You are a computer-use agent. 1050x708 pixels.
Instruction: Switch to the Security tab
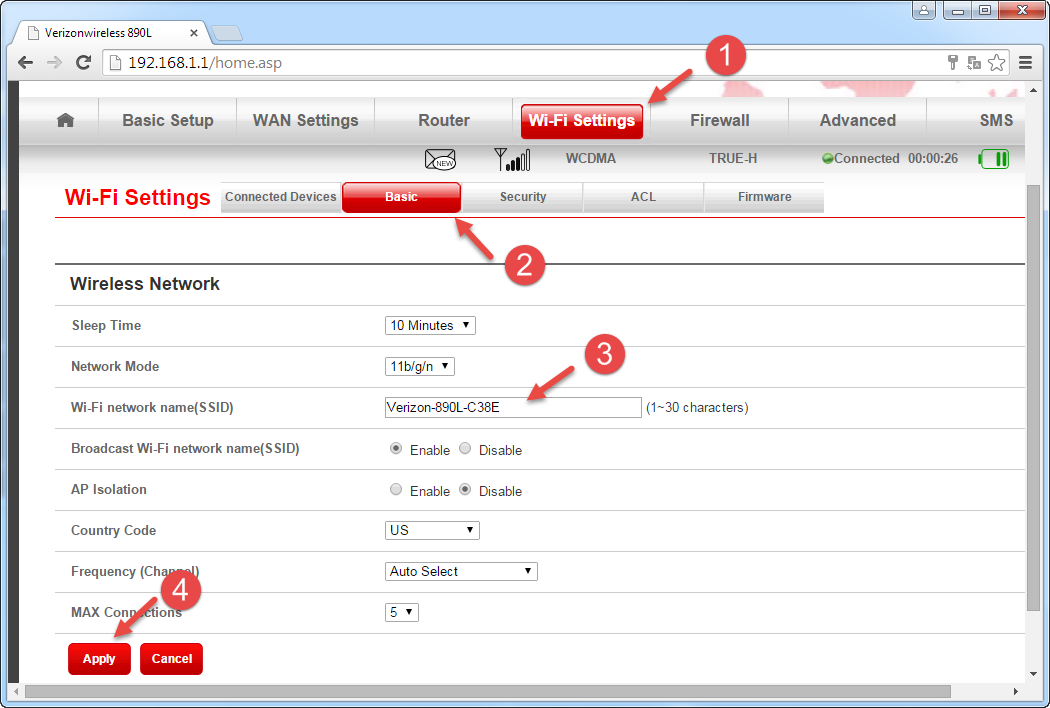[x=523, y=197]
